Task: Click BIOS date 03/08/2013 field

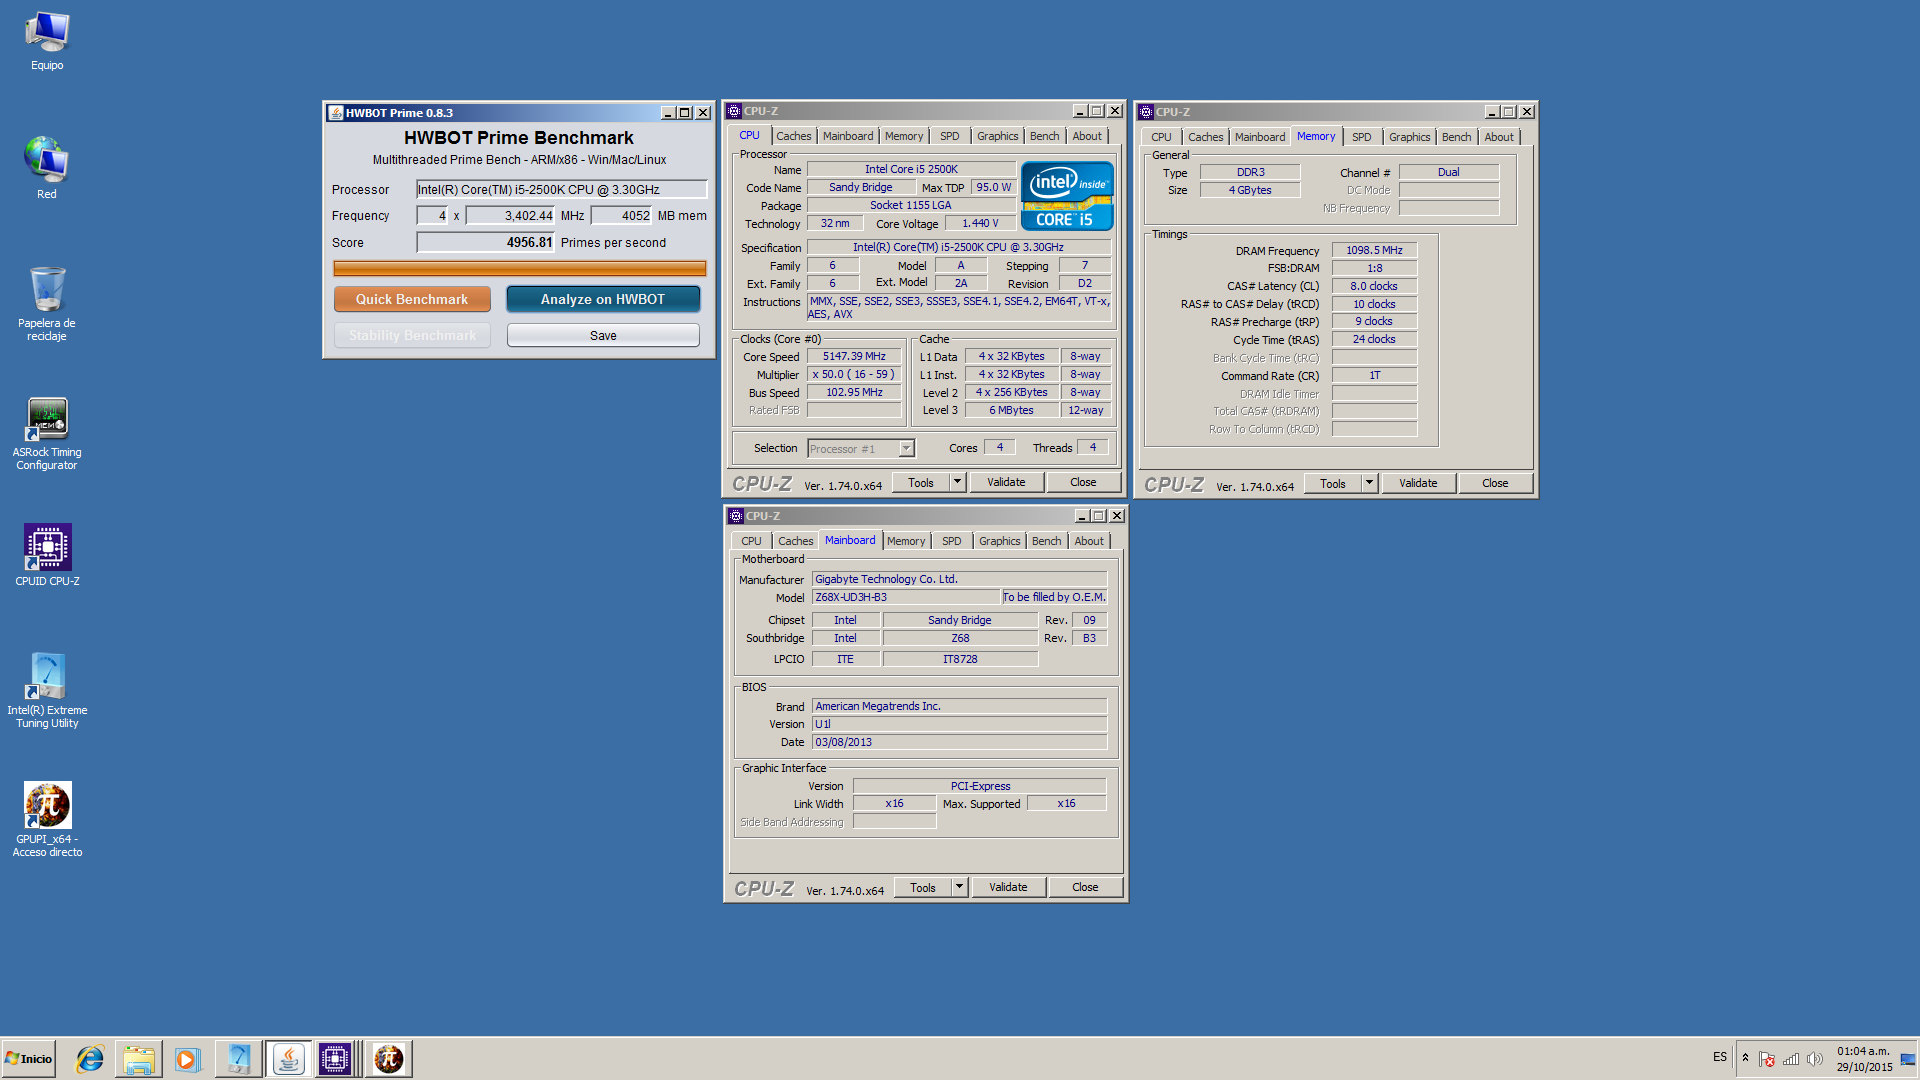Action: pyautogui.click(x=959, y=742)
